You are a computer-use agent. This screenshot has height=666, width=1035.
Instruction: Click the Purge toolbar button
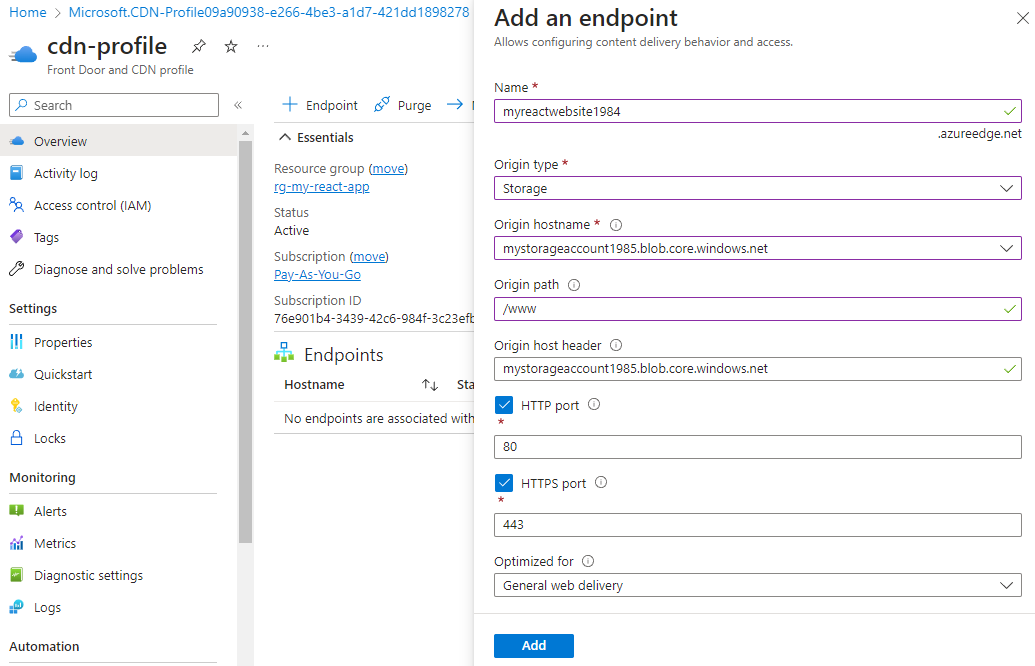pyautogui.click(x=403, y=105)
